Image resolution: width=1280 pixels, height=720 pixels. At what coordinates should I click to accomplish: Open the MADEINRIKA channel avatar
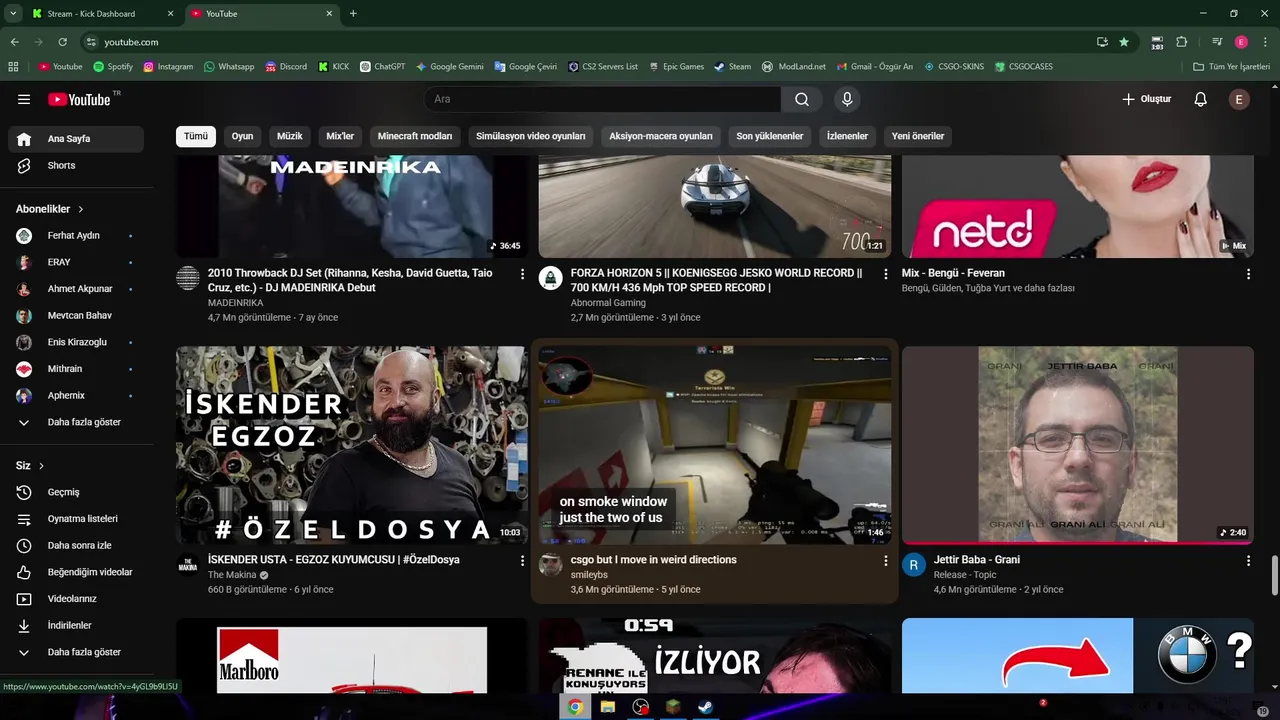pyautogui.click(x=188, y=278)
